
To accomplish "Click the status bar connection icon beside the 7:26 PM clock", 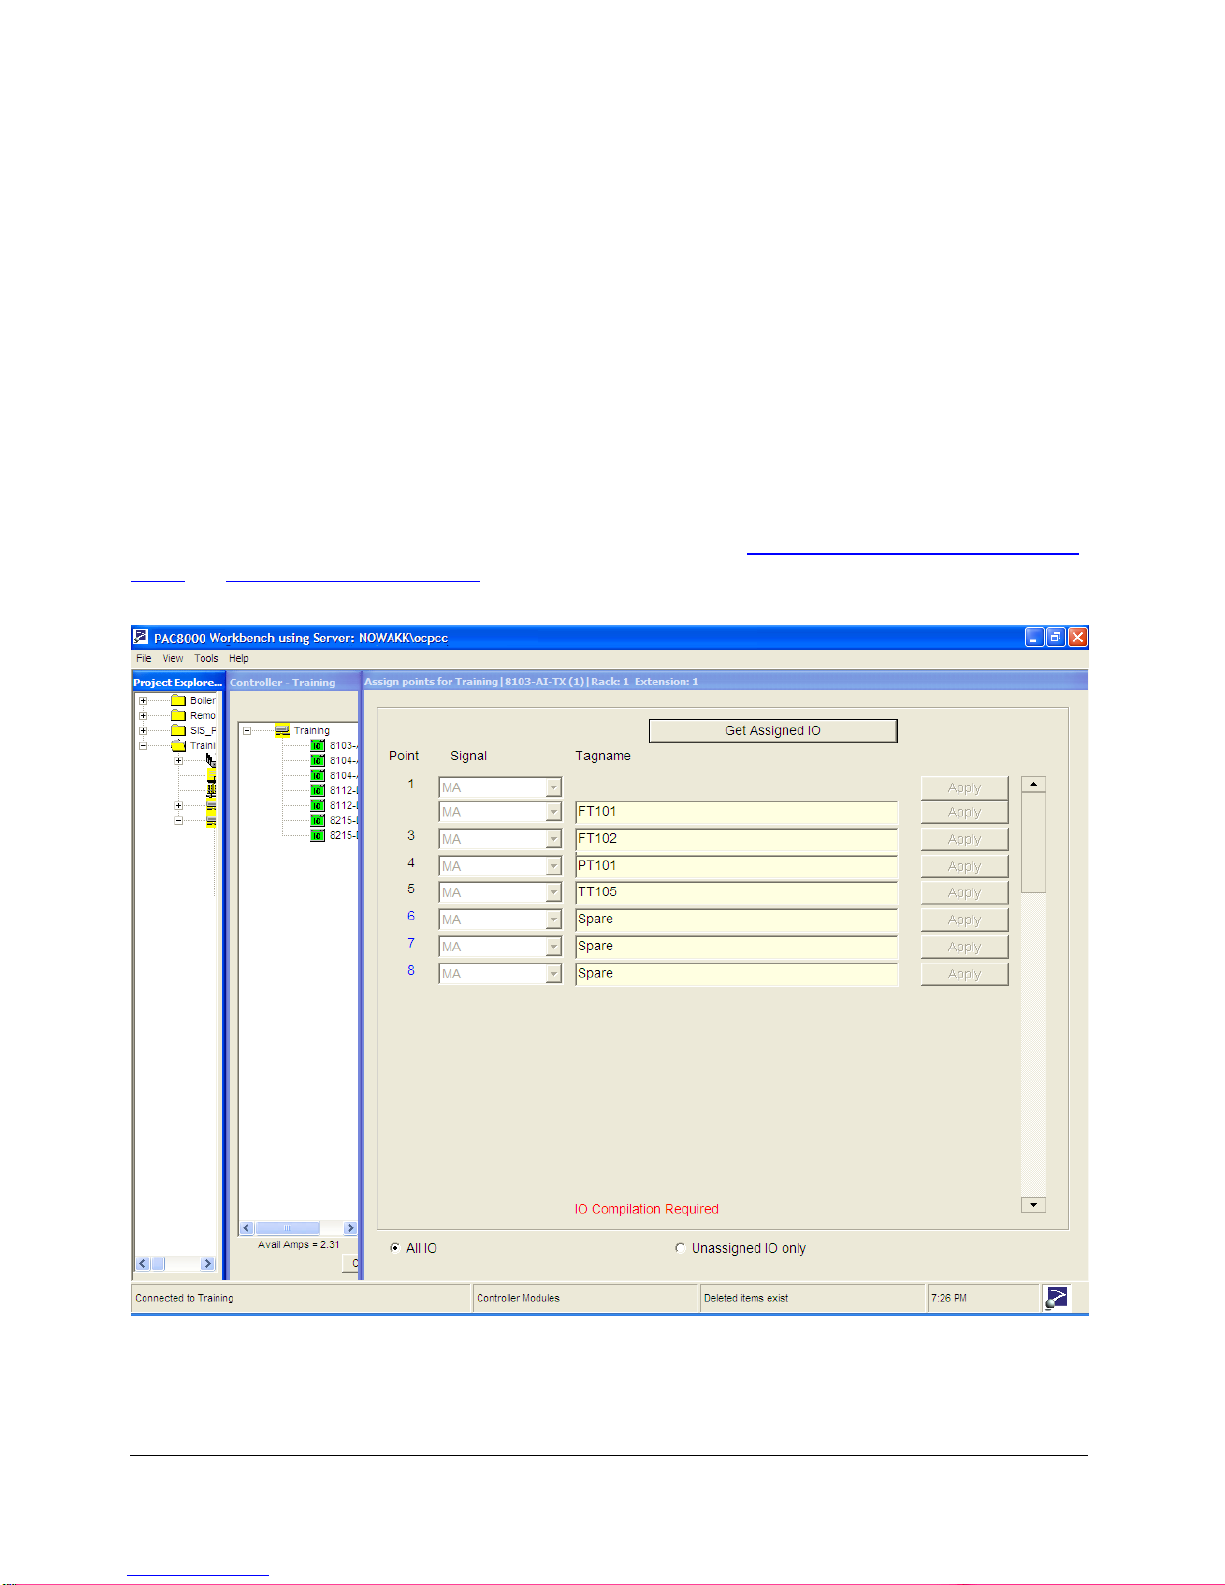I will click(x=1056, y=1298).
